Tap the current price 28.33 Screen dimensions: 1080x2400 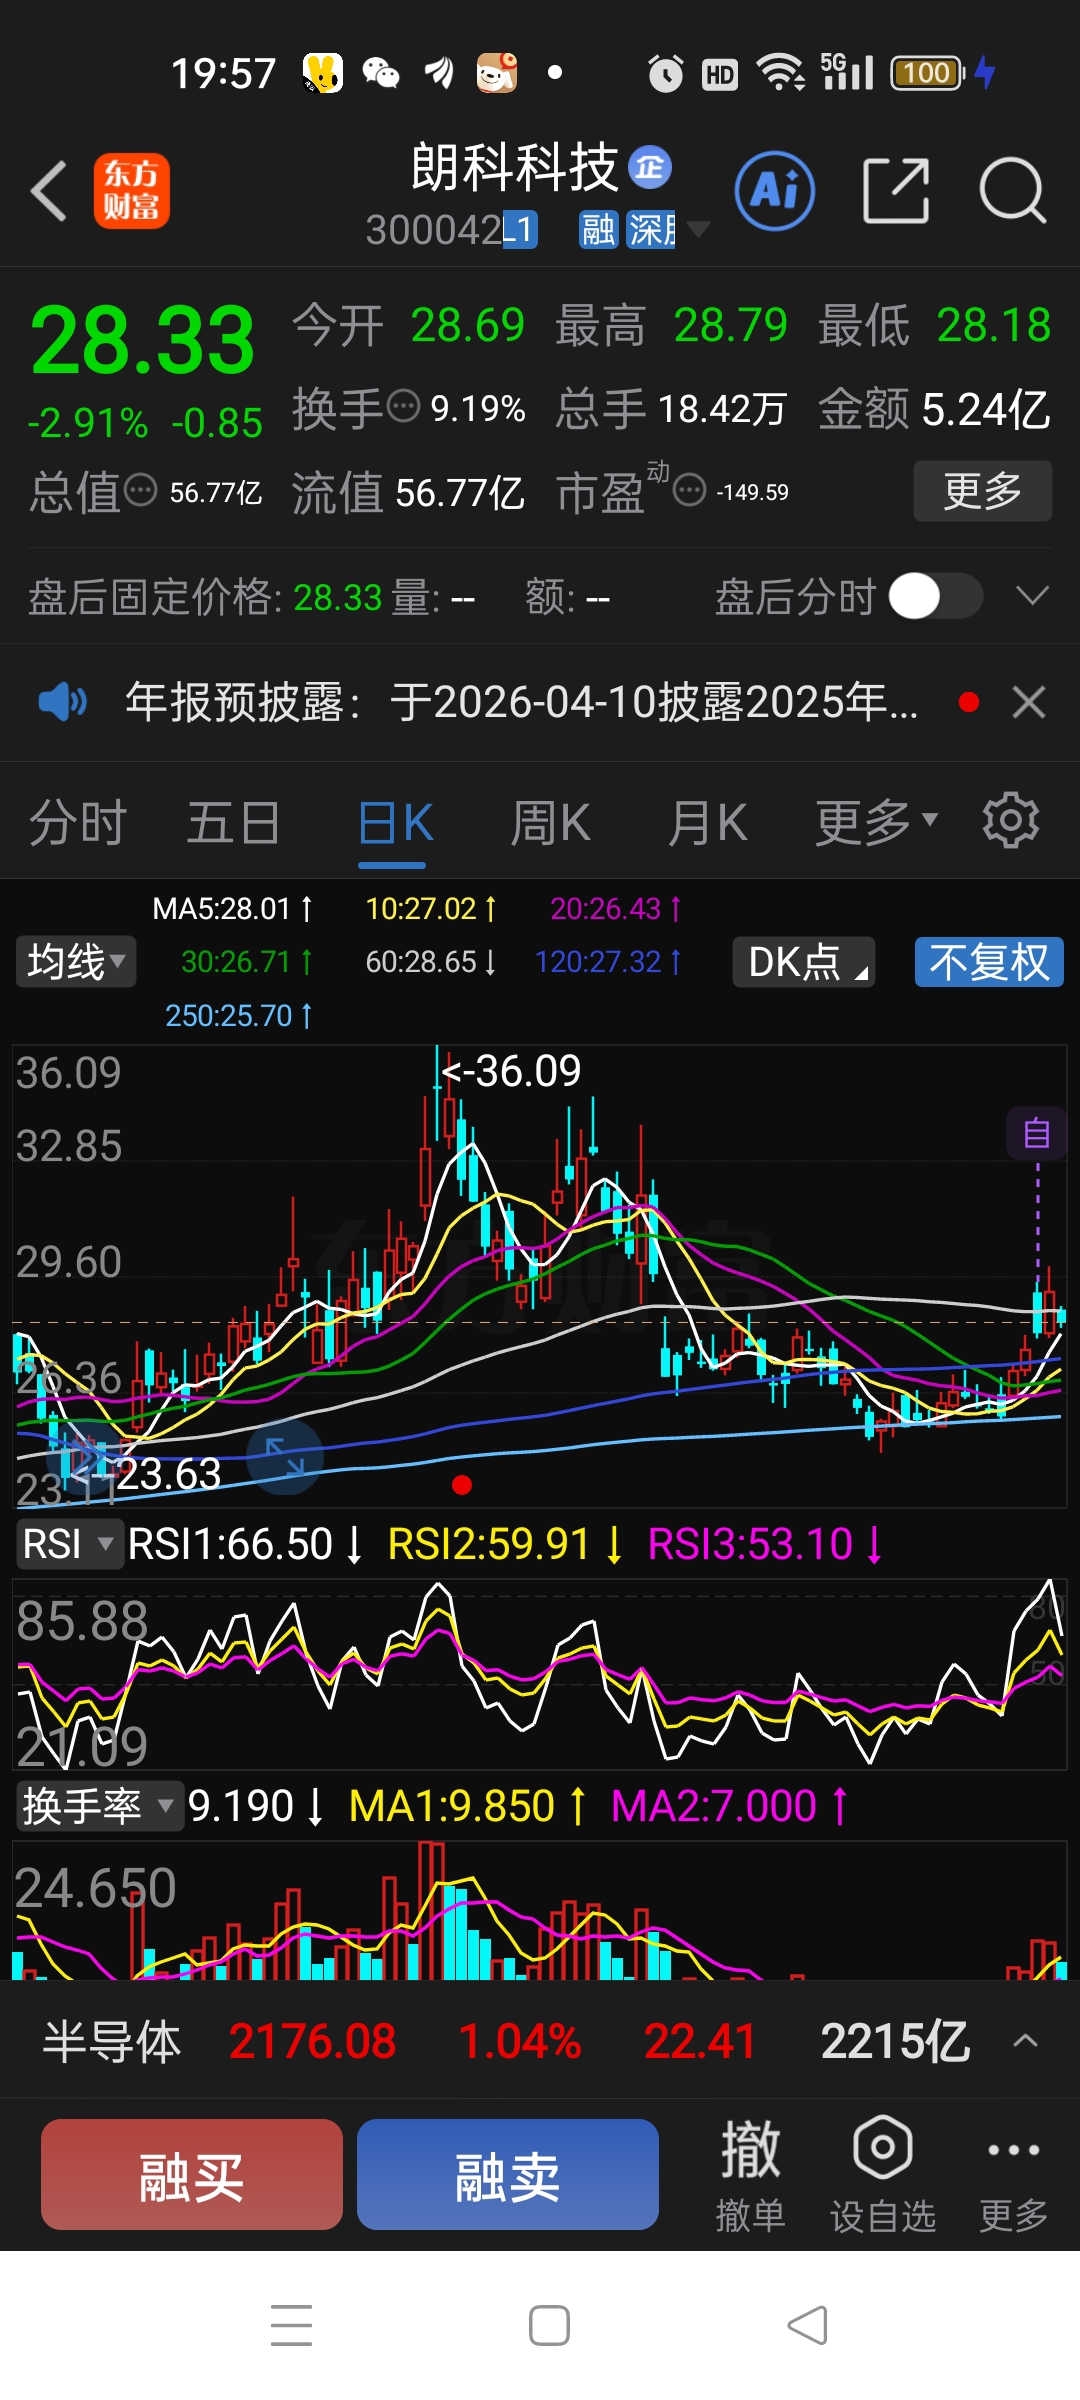[143, 340]
